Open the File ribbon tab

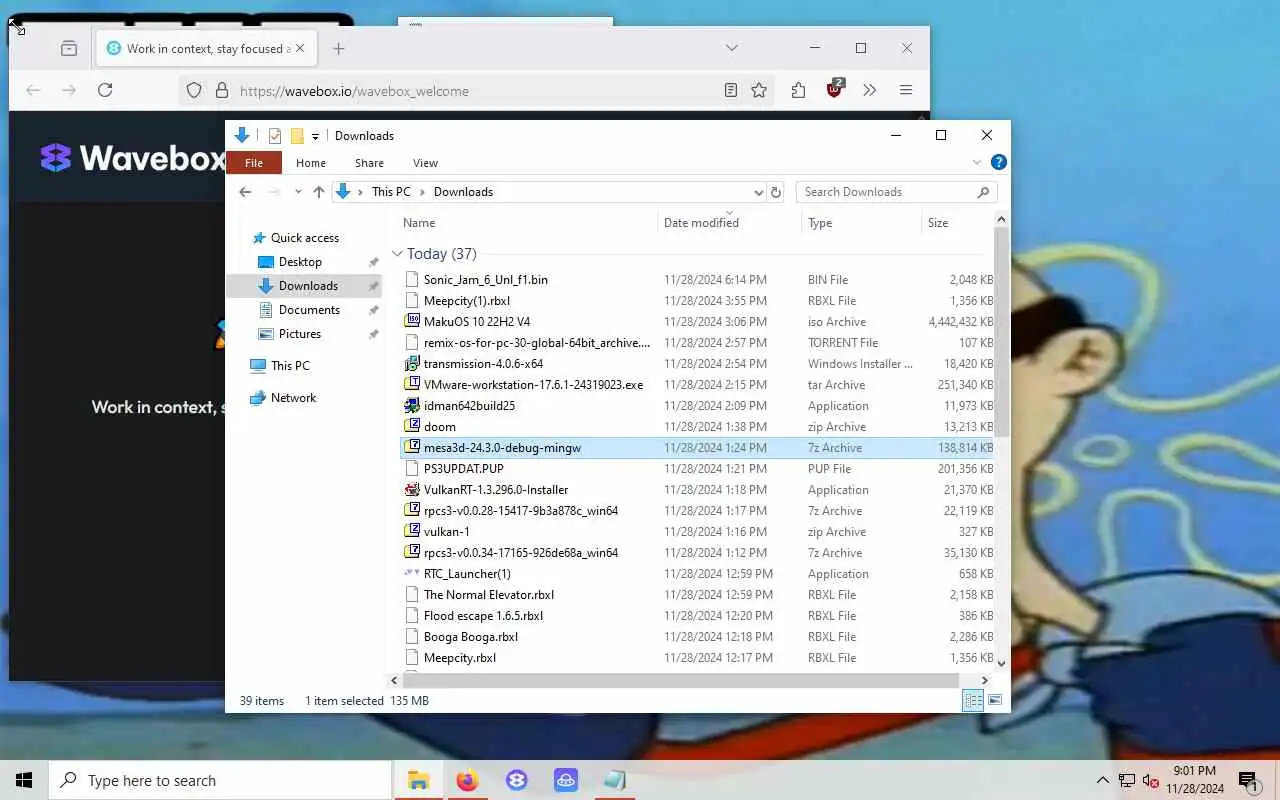[x=254, y=162]
